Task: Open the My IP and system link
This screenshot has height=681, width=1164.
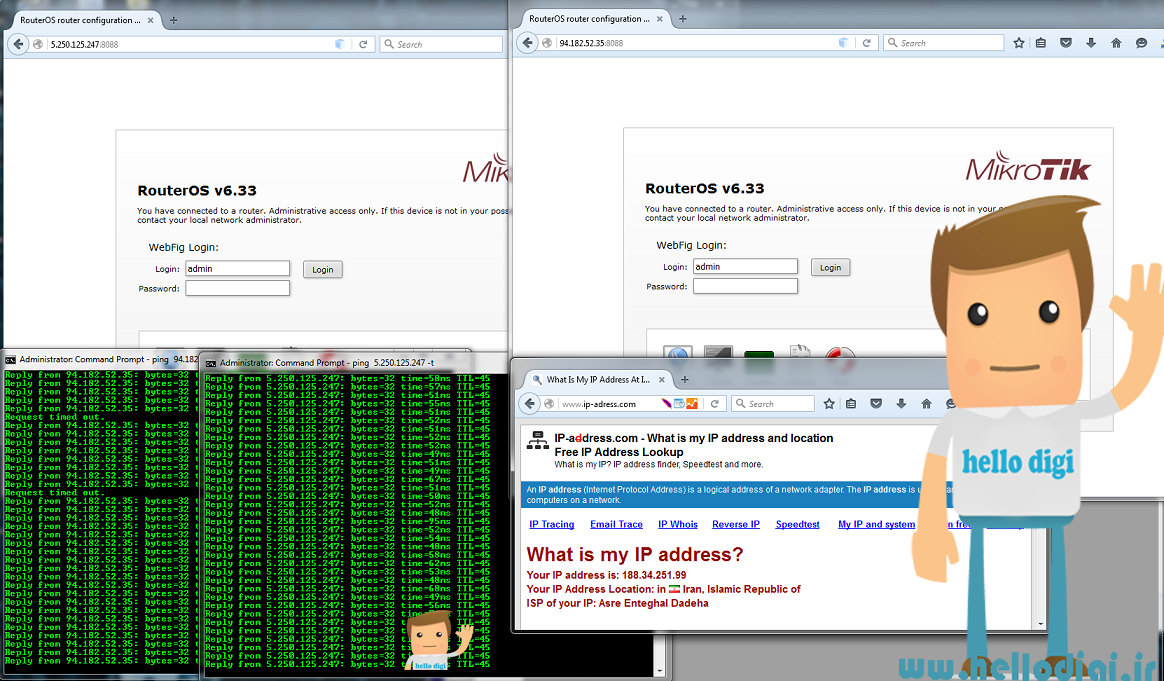Action: tap(877, 524)
